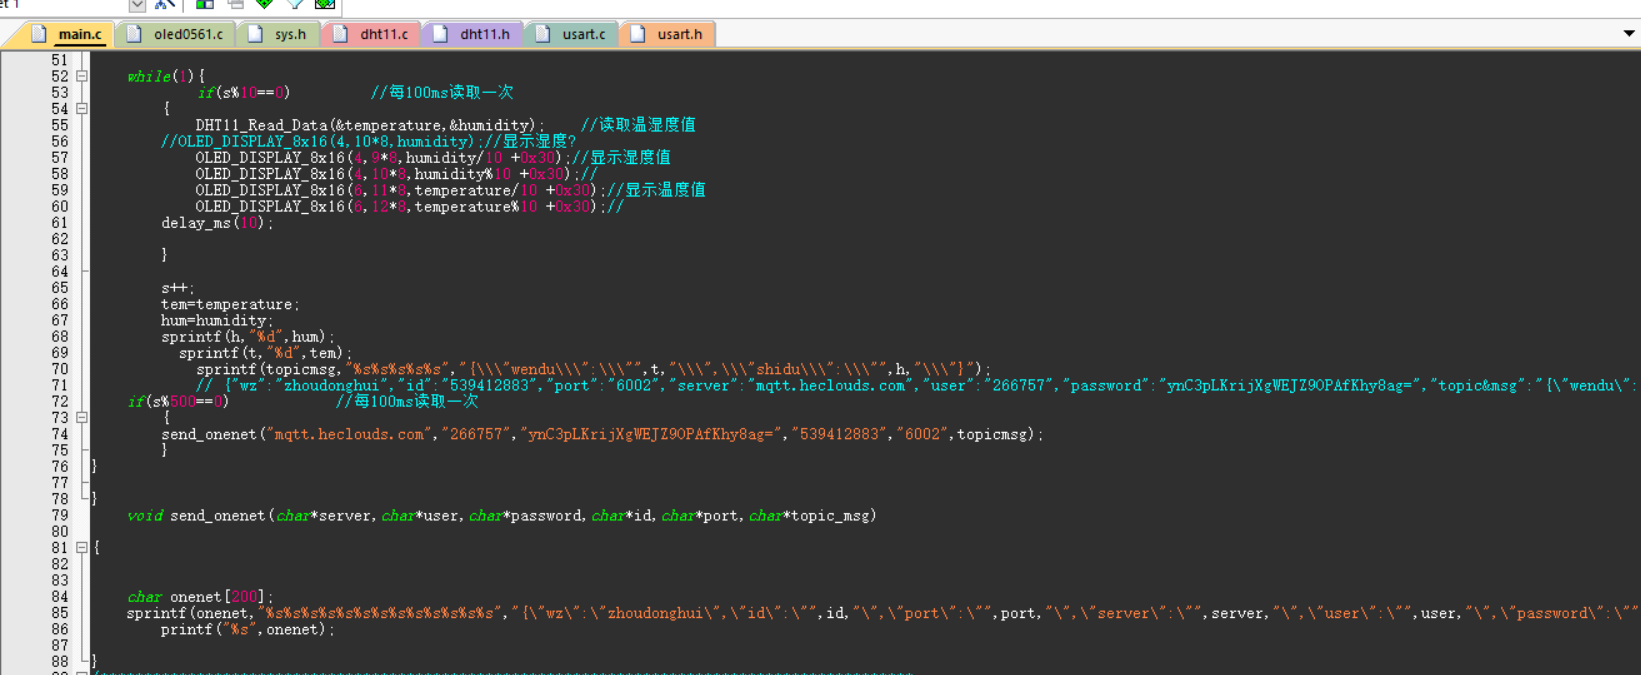Open the tab list dropdown arrow

[x=1629, y=34]
